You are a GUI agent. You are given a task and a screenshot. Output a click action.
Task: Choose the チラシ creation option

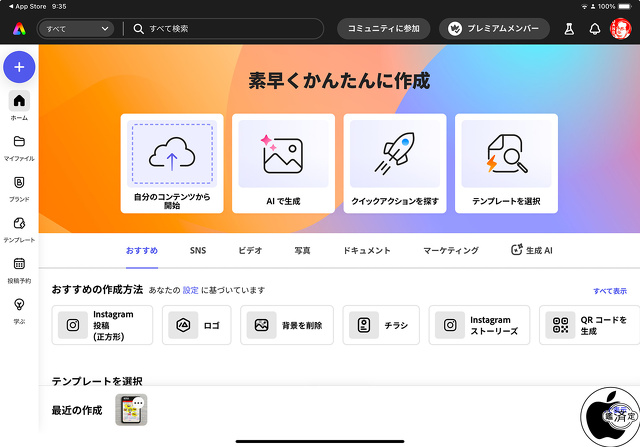click(381, 325)
